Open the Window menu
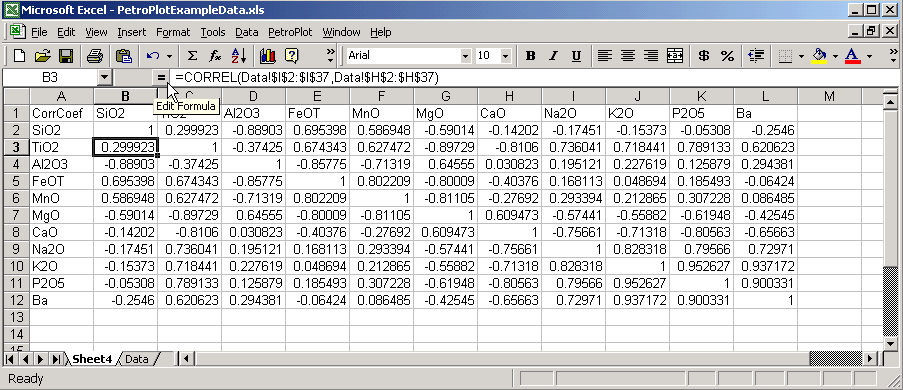903x390 pixels. (341, 32)
